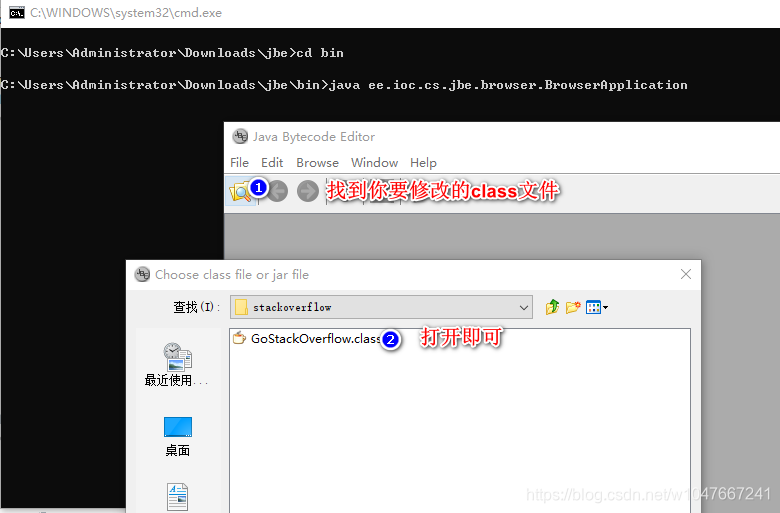This screenshot has height=513, width=780.
Task: Close the Choose class file dialog
Action: click(685, 274)
